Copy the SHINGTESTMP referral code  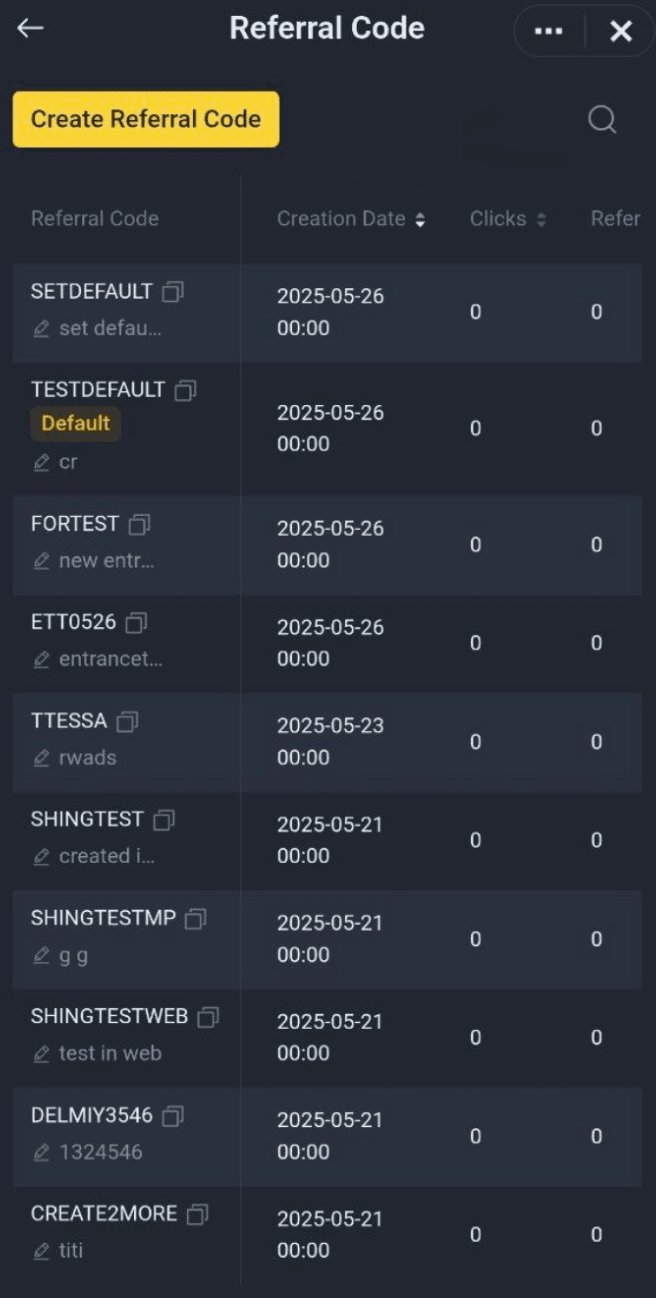tap(196, 918)
